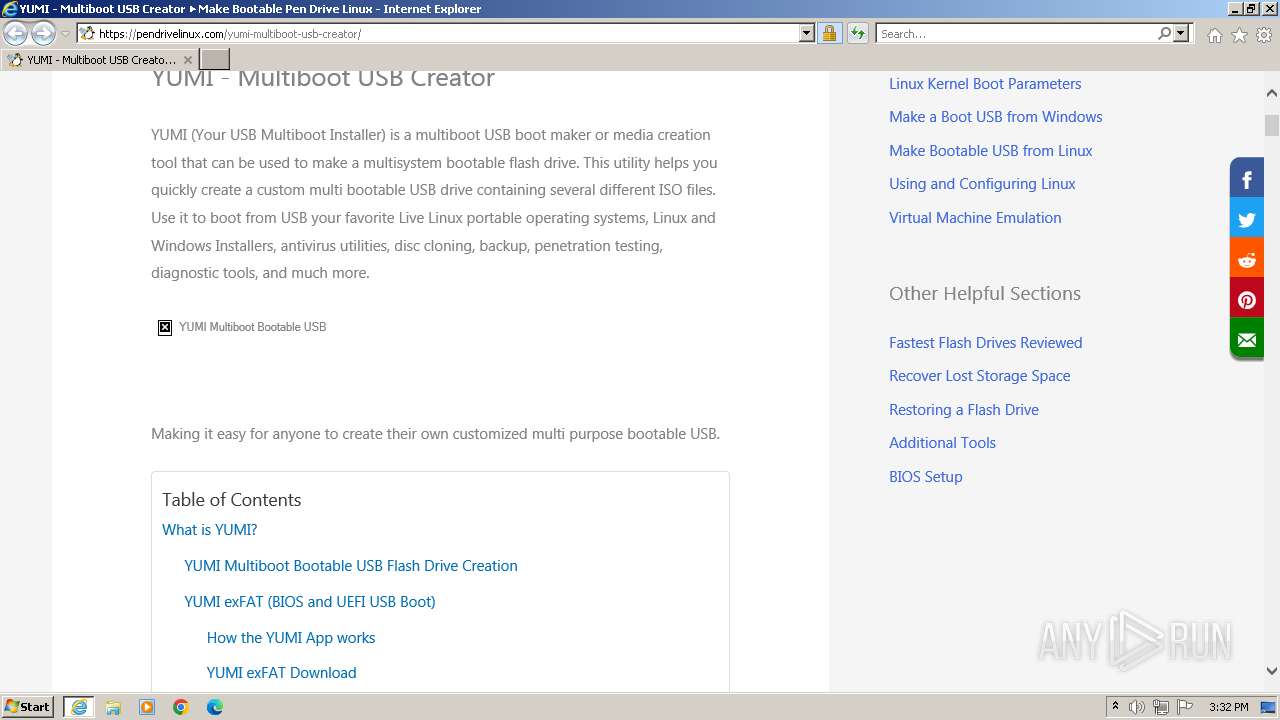The width and height of the screenshot is (1280, 720).
Task: Click the security lock icon
Action: click(x=829, y=34)
